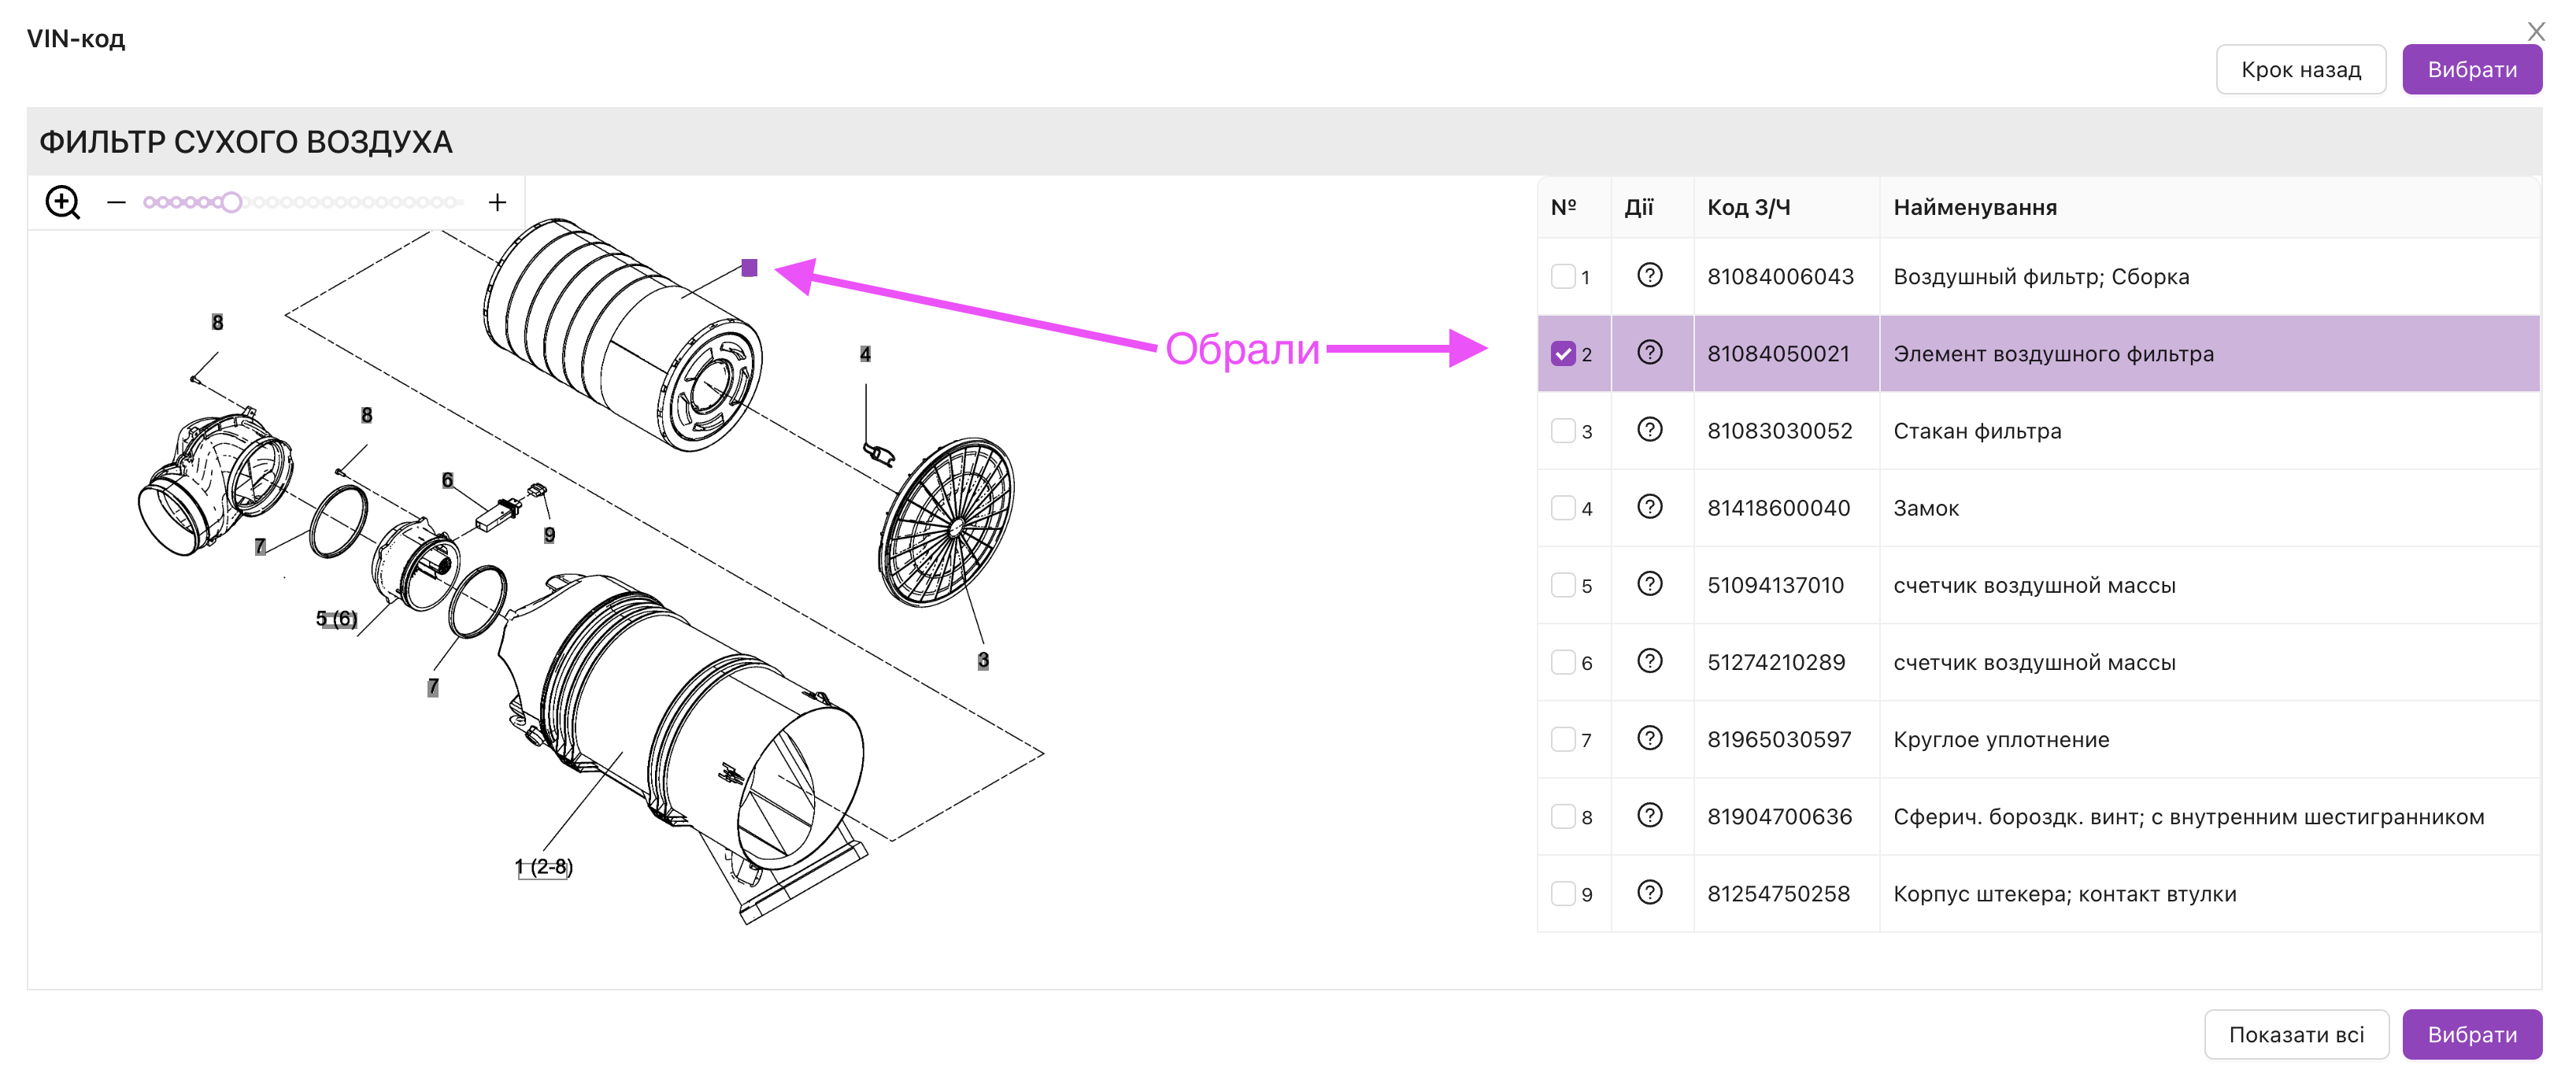This screenshot has width=2576, height=1088.
Task: Click the zoom out minus icon
Action: point(117,204)
